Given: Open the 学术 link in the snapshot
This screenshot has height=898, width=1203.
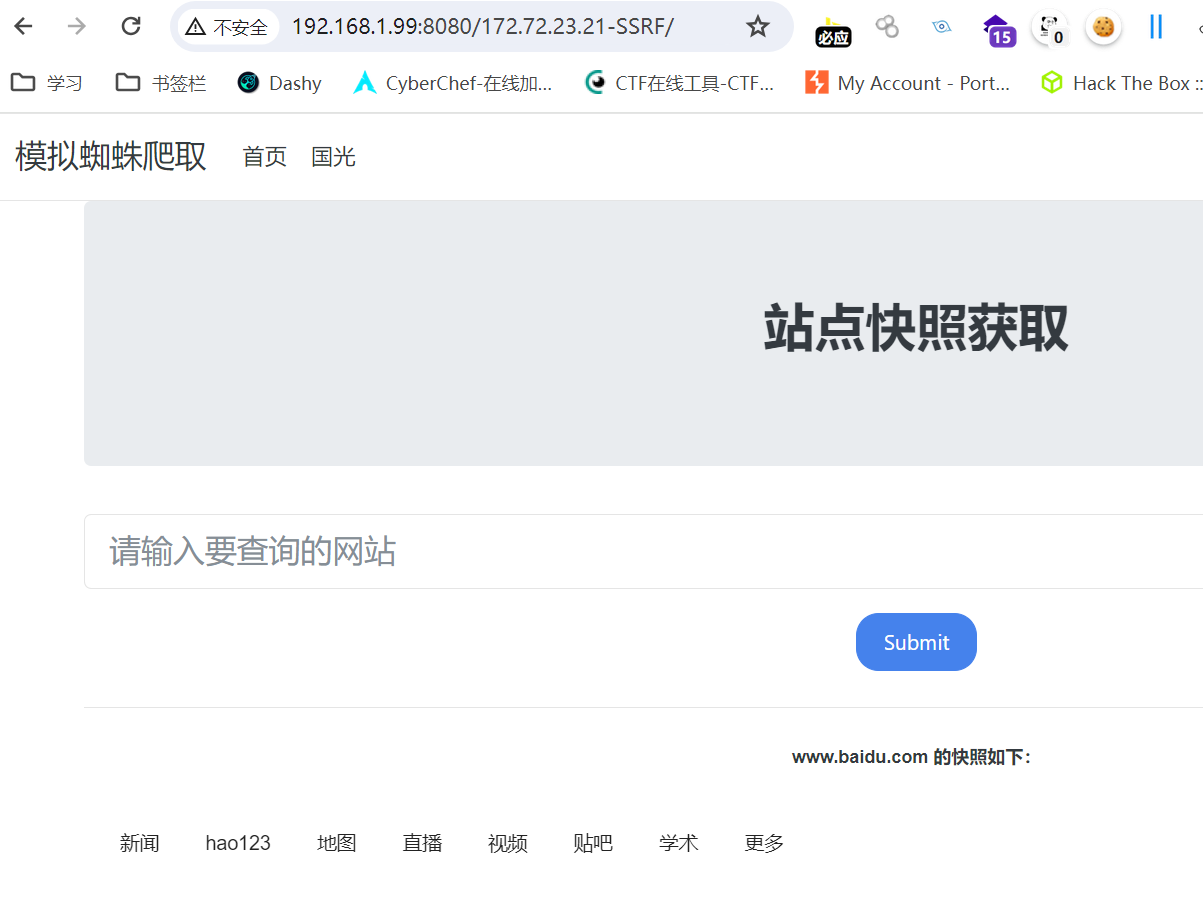Looking at the screenshot, I should pos(679,843).
